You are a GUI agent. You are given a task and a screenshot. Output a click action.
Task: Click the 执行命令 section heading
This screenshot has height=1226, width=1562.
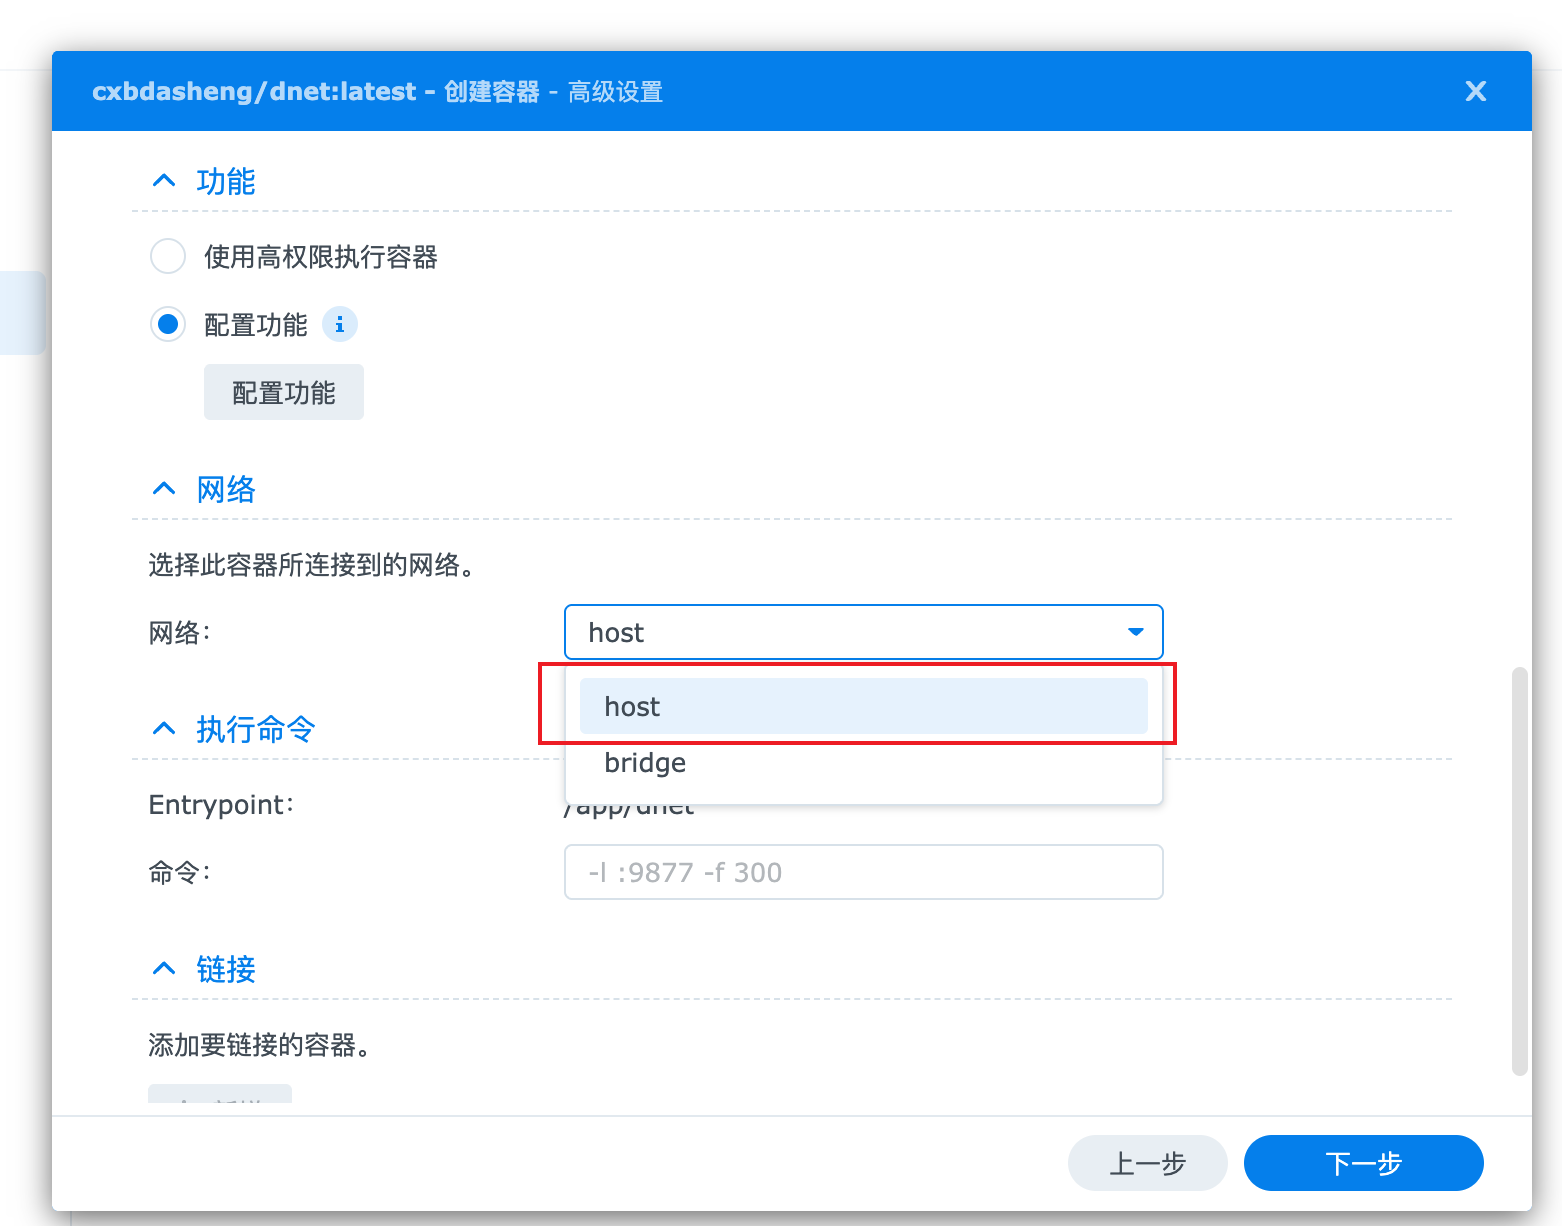click(256, 729)
